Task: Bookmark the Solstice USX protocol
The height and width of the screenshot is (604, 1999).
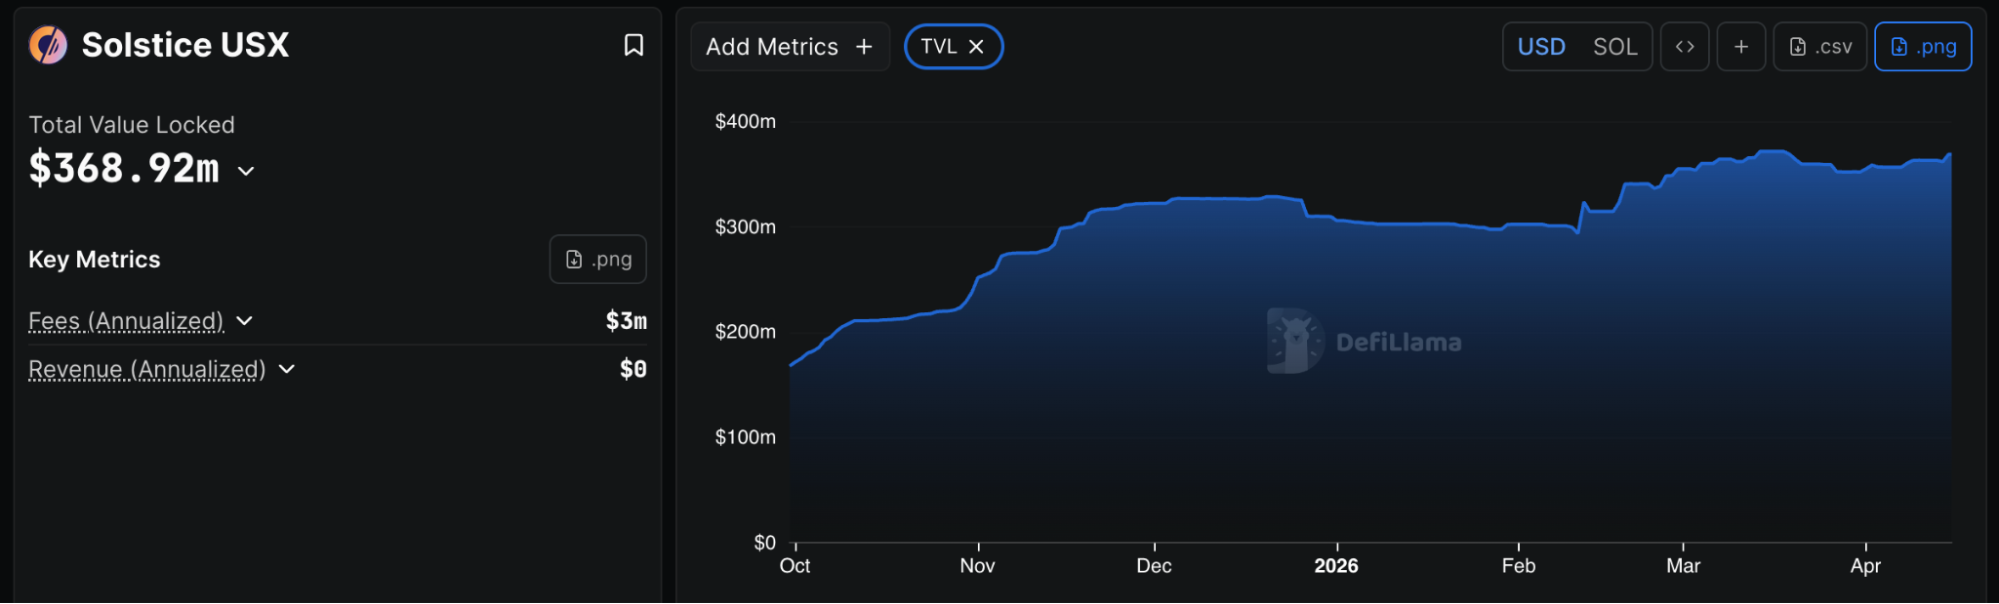Action: [633, 45]
